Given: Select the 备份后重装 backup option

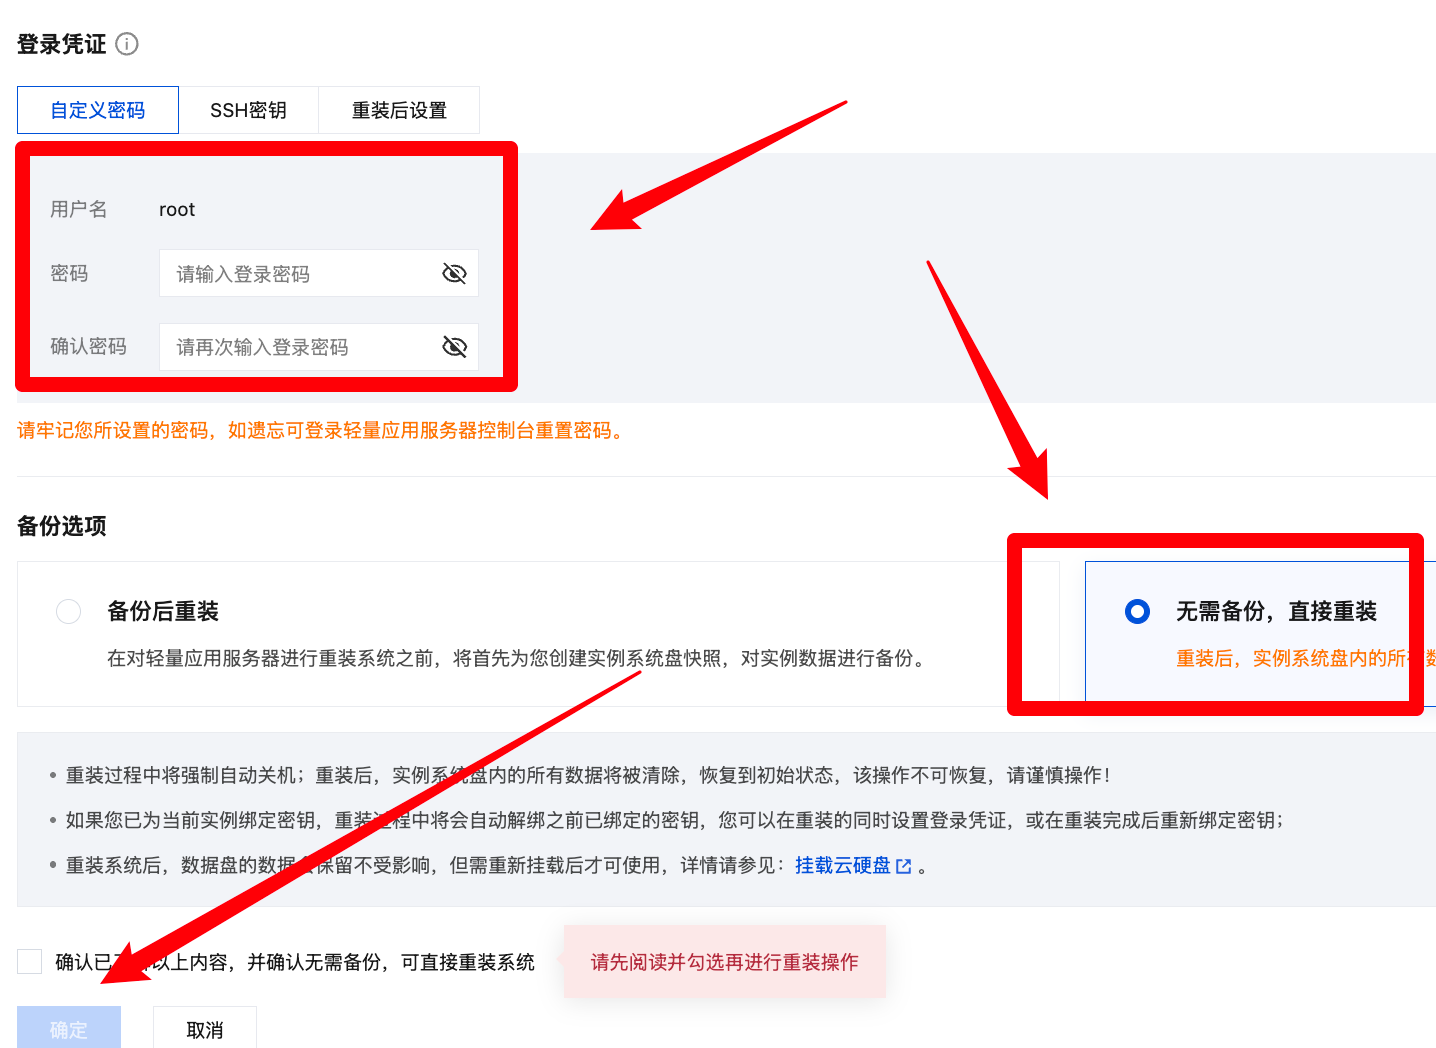Looking at the screenshot, I should pyautogui.click(x=68, y=611).
